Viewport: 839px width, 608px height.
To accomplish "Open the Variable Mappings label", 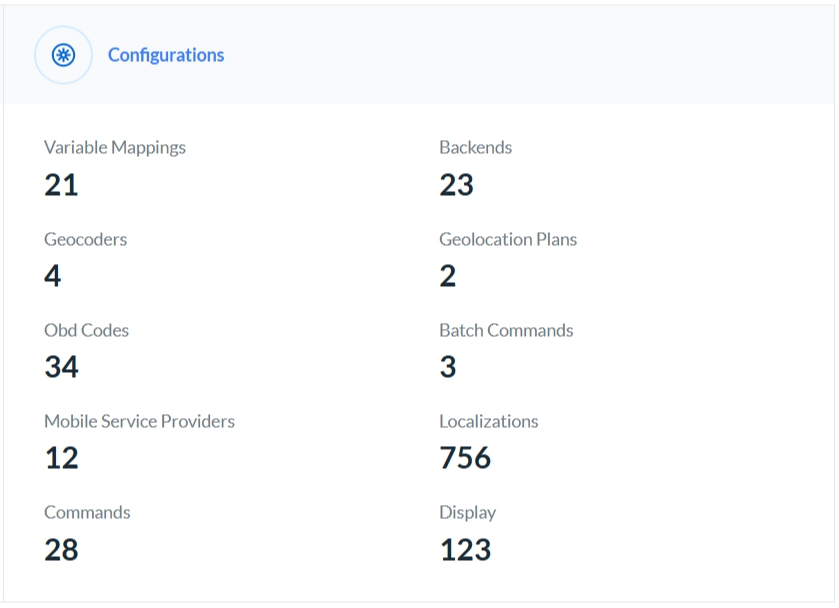I will coord(115,147).
